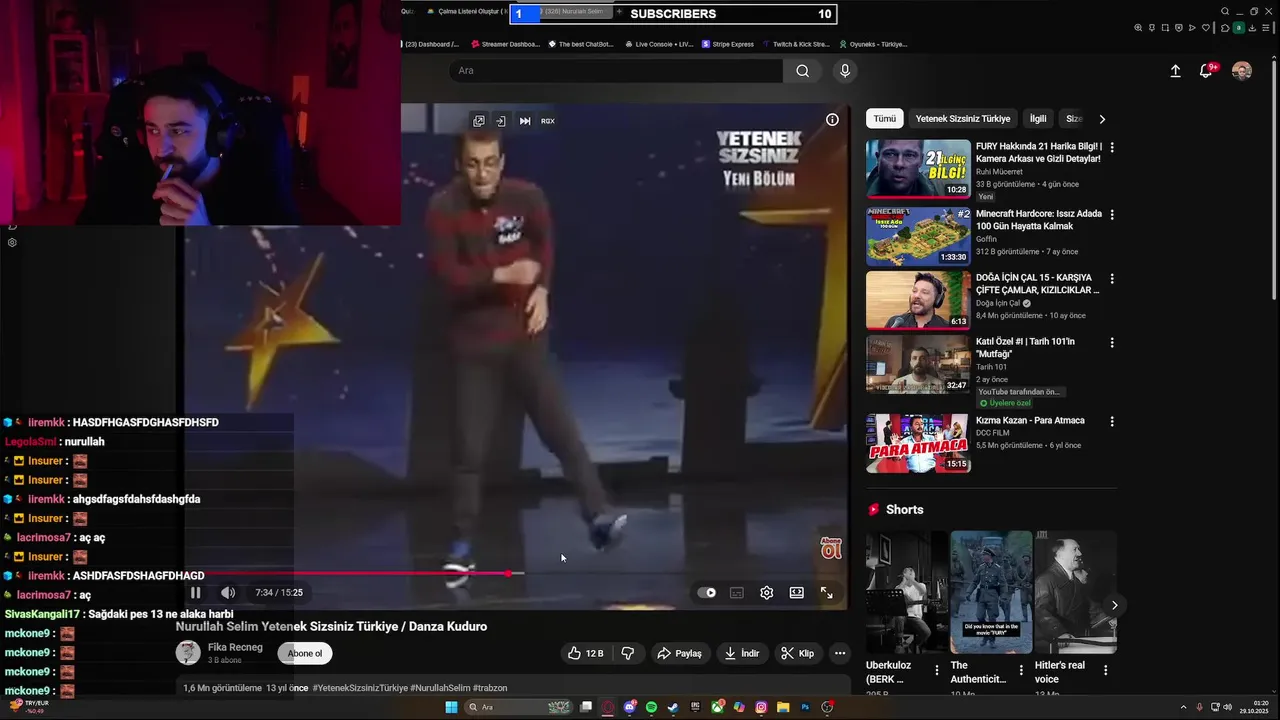
Task: Select the 'Tümü' filter chip
Action: 885,118
